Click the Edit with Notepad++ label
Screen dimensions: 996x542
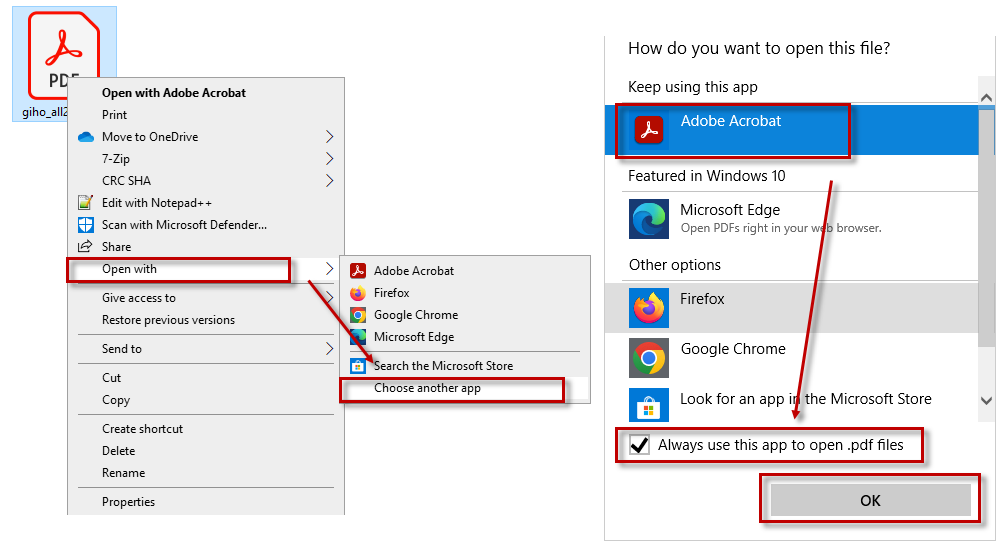(157, 203)
